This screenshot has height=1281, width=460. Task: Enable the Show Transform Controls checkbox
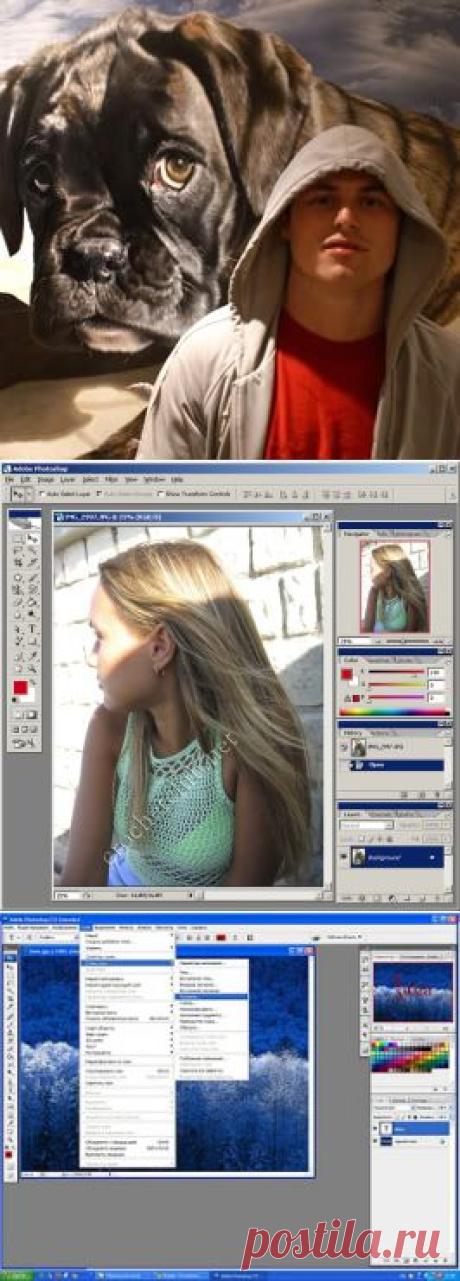(x=161, y=494)
